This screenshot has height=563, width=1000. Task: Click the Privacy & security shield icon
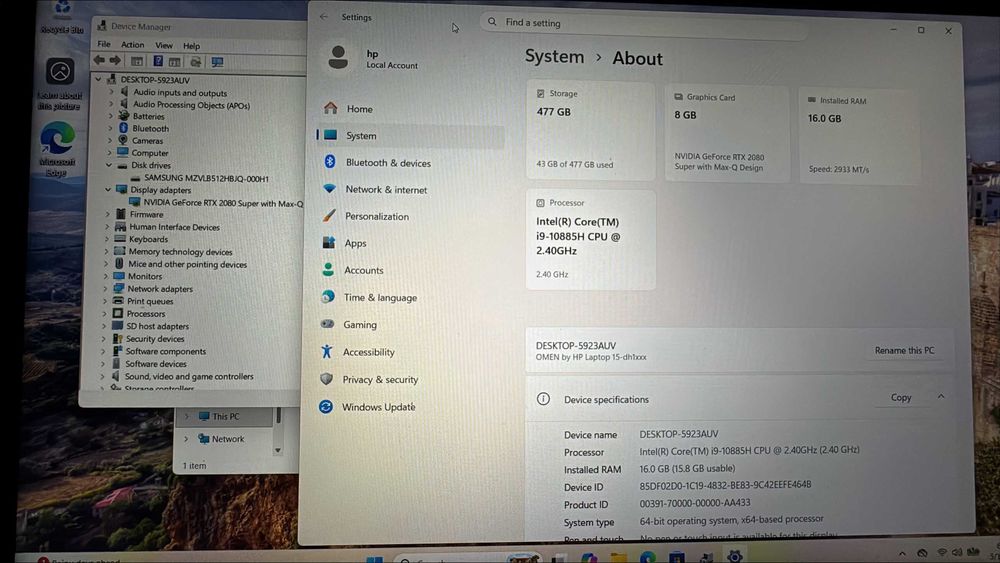click(x=327, y=379)
